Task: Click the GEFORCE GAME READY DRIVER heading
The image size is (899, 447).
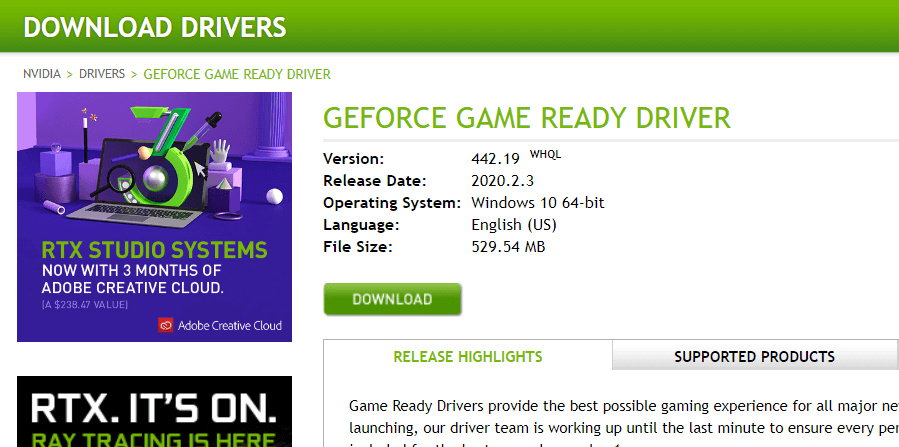Action: coord(527,117)
